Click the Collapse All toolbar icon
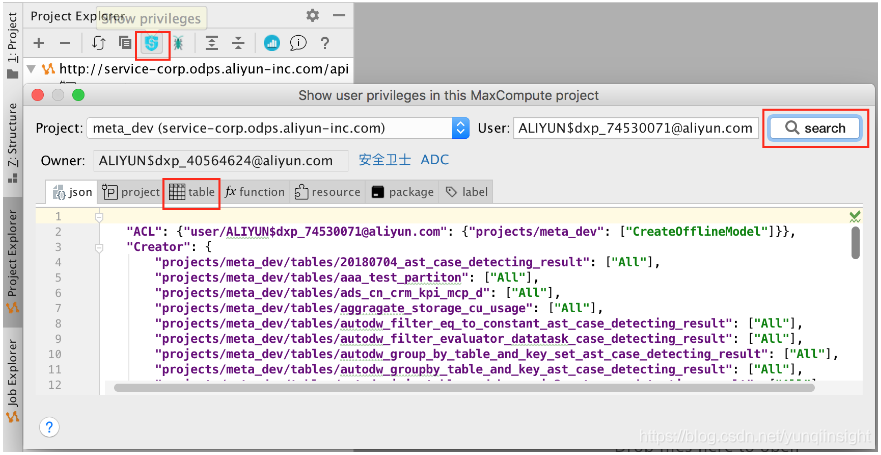881x455 pixels. point(239,43)
